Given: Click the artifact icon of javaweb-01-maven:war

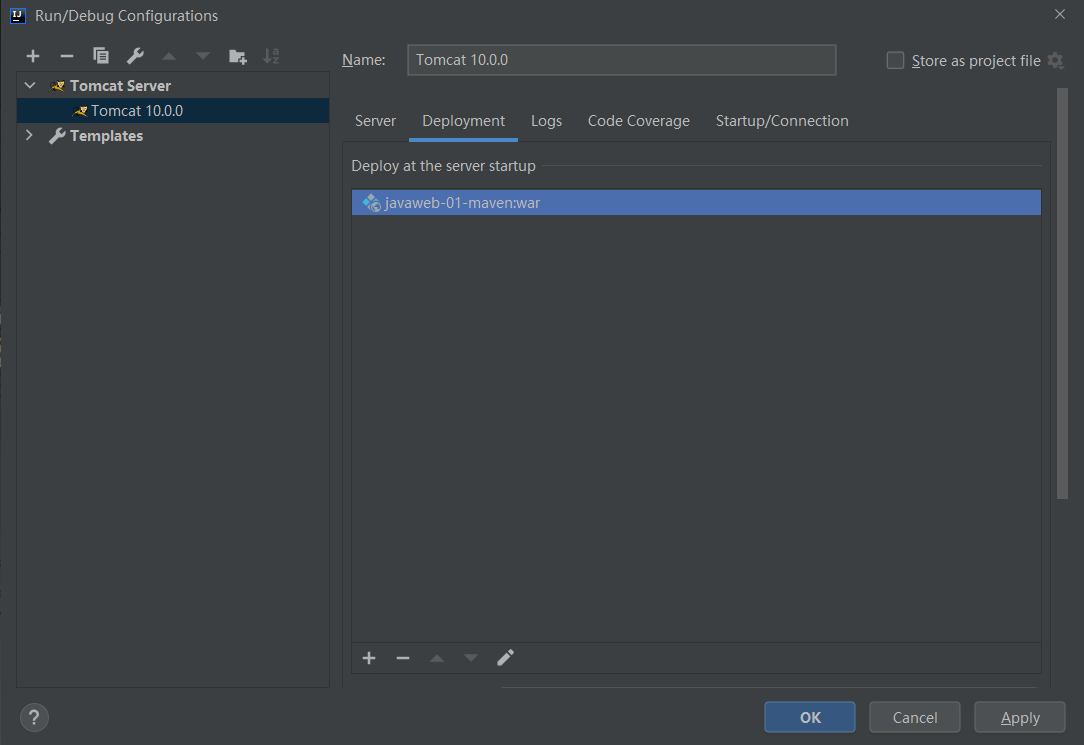Looking at the screenshot, I should coord(372,202).
